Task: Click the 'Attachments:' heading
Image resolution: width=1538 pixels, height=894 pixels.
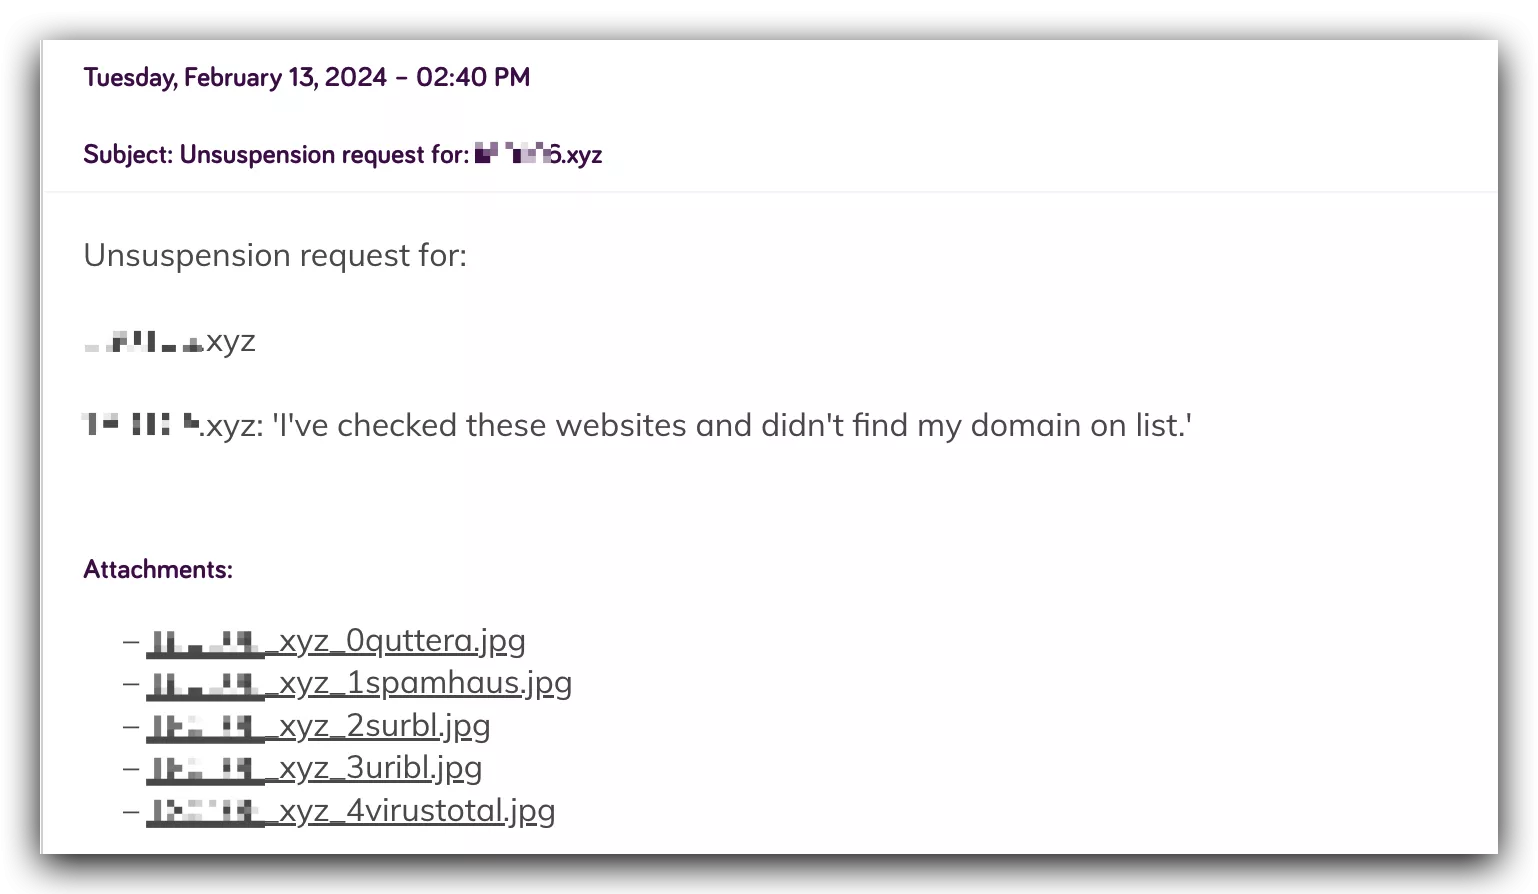Action: (158, 570)
